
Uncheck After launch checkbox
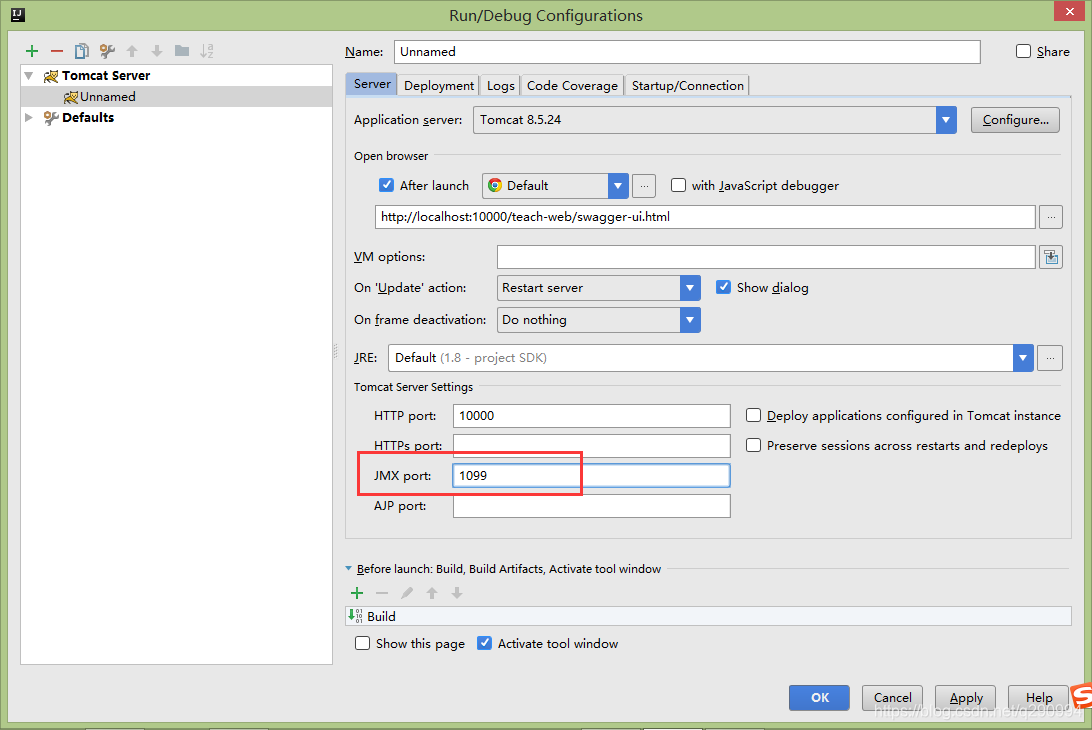pos(387,185)
